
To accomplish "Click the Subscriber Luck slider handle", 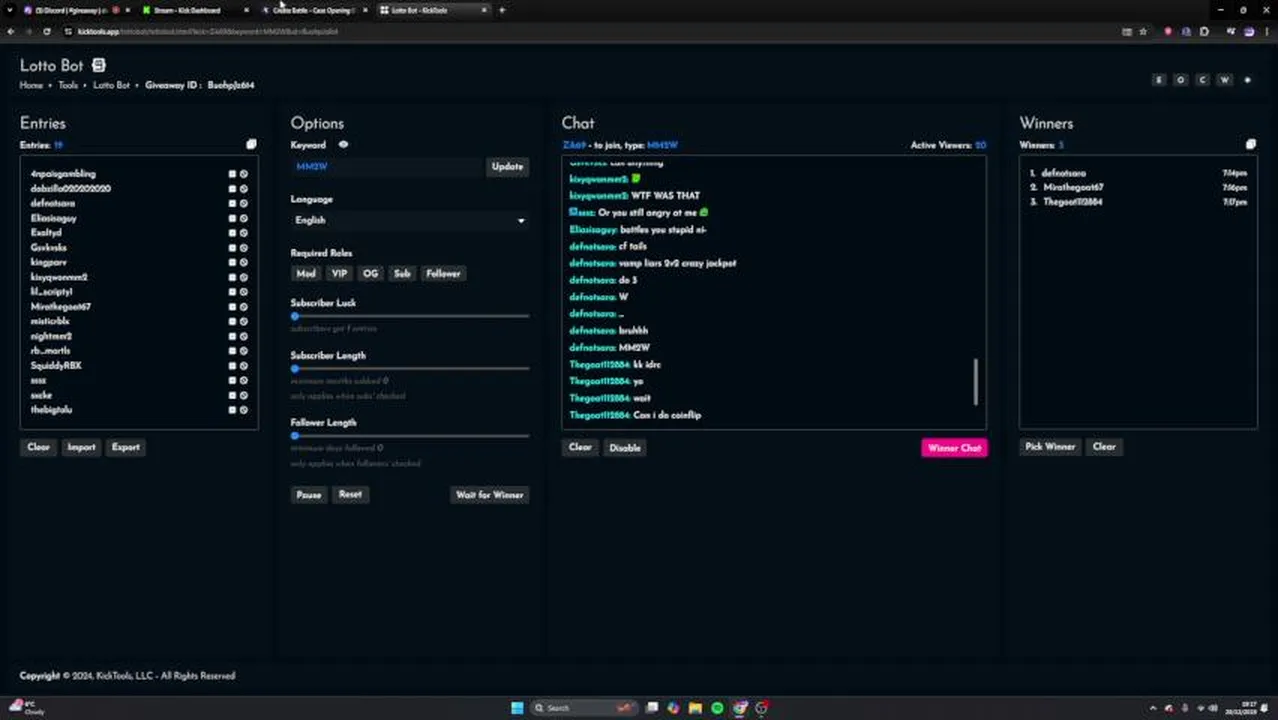I will (x=295, y=316).
